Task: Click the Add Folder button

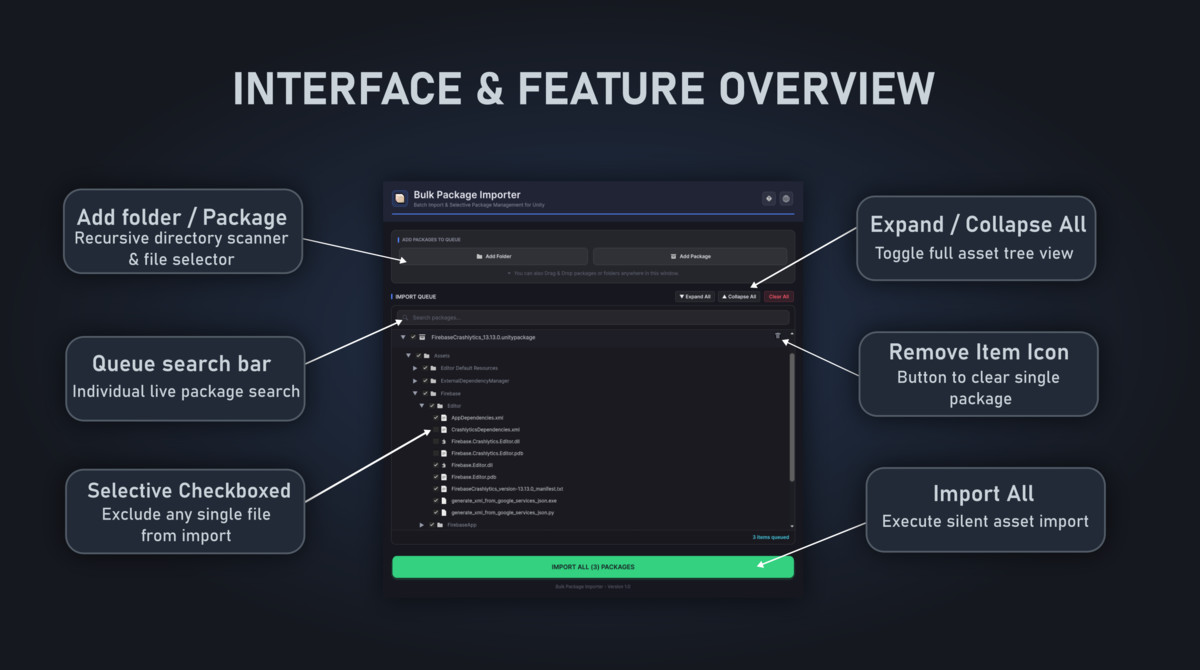Action: click(x=493, y=256)
